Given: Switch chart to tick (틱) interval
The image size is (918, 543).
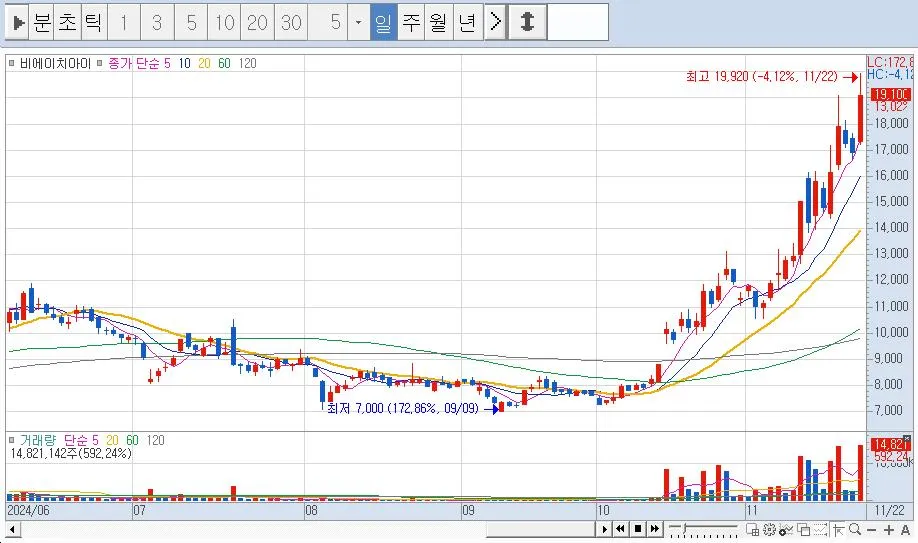Looking at the screenshot, I should pos(94,23).
